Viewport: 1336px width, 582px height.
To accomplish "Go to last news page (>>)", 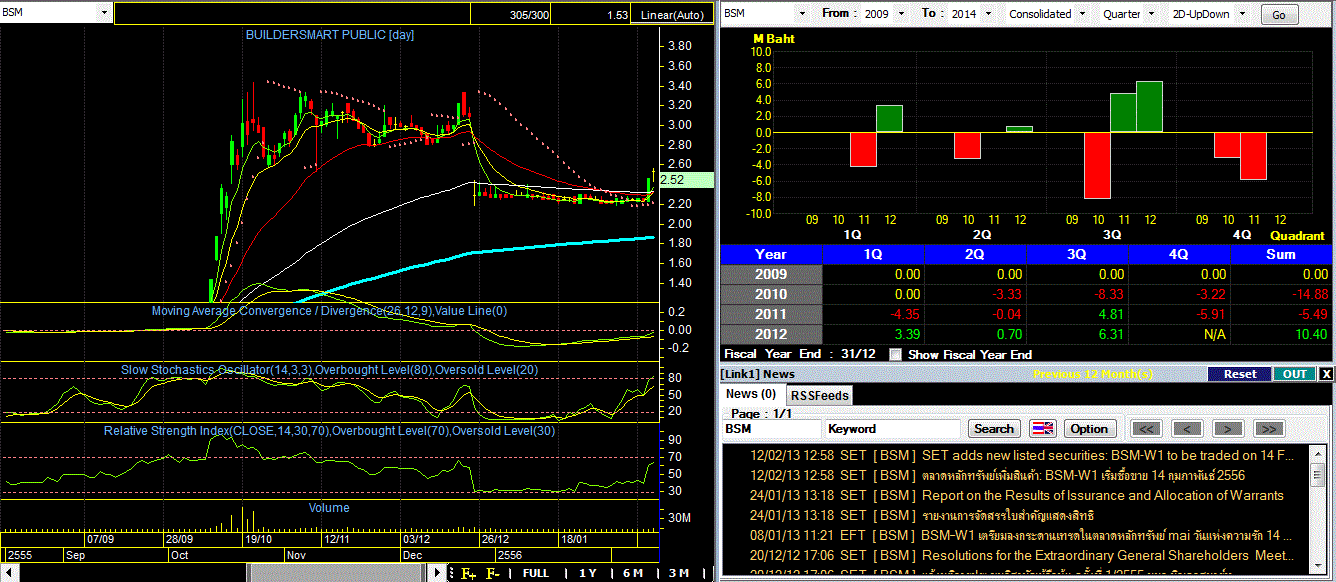I will [1268, 429].
